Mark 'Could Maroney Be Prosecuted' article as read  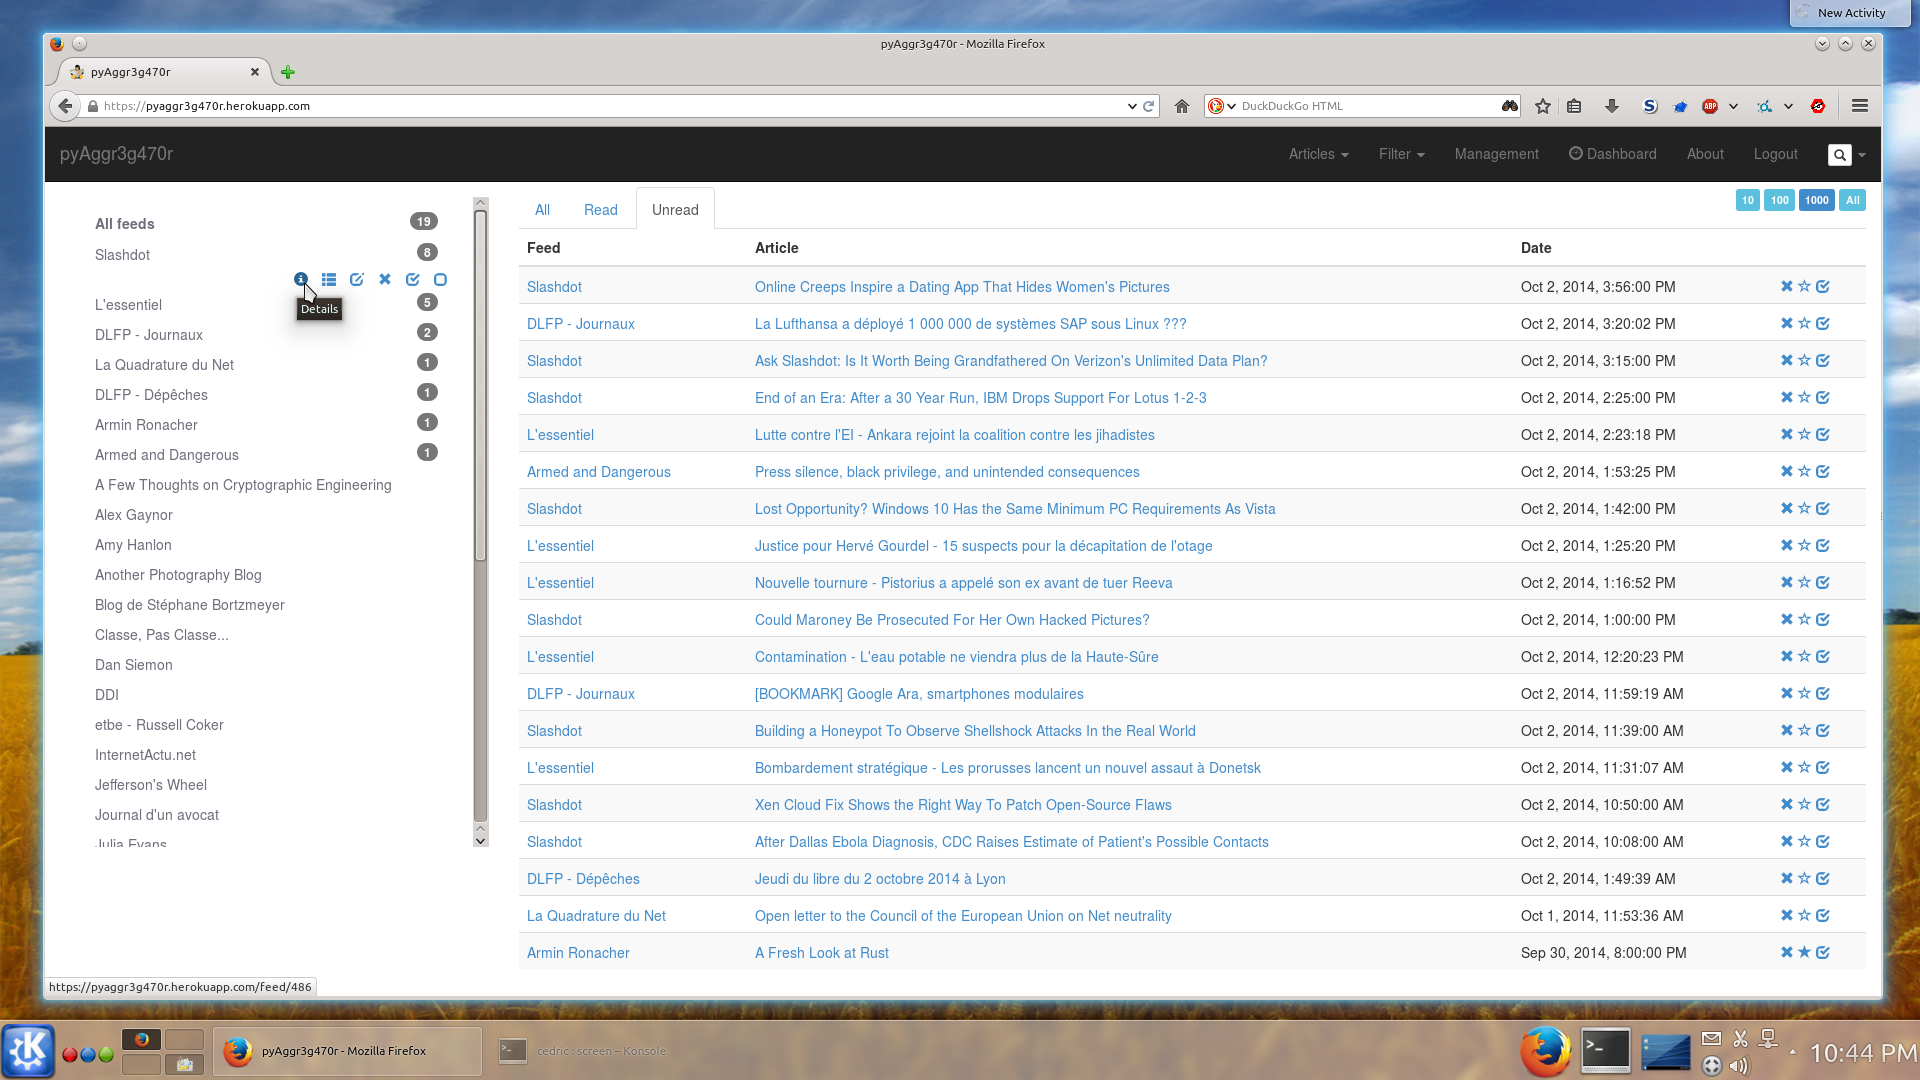pos(1823,620)
